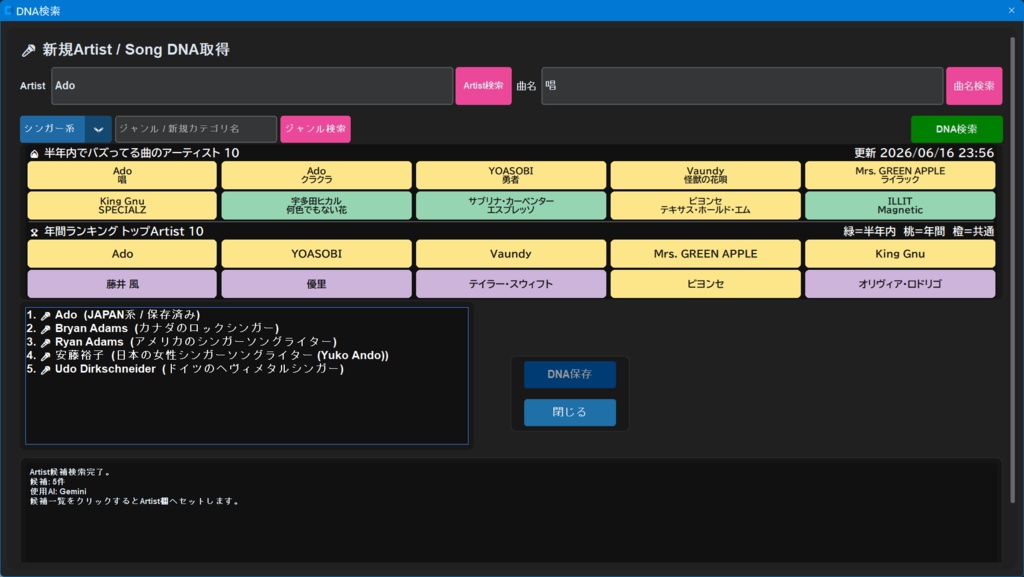Select the Ado 唱 buzz tile
Image resolution: width=1024 pixels, height=577 pixels.
point(122,175)
